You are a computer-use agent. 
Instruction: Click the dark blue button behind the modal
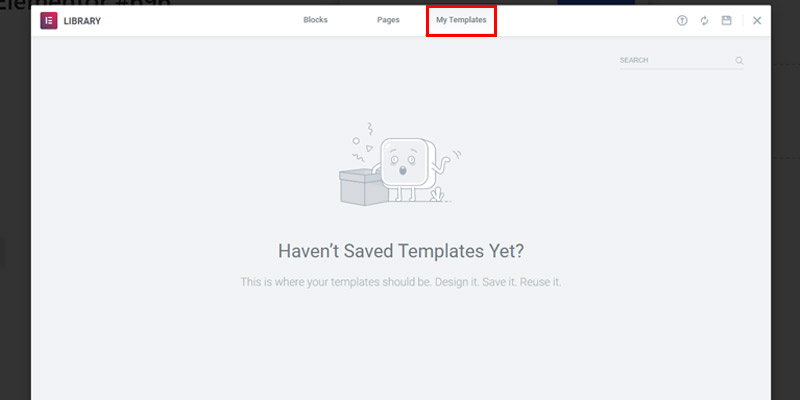[x=596, y=2]
